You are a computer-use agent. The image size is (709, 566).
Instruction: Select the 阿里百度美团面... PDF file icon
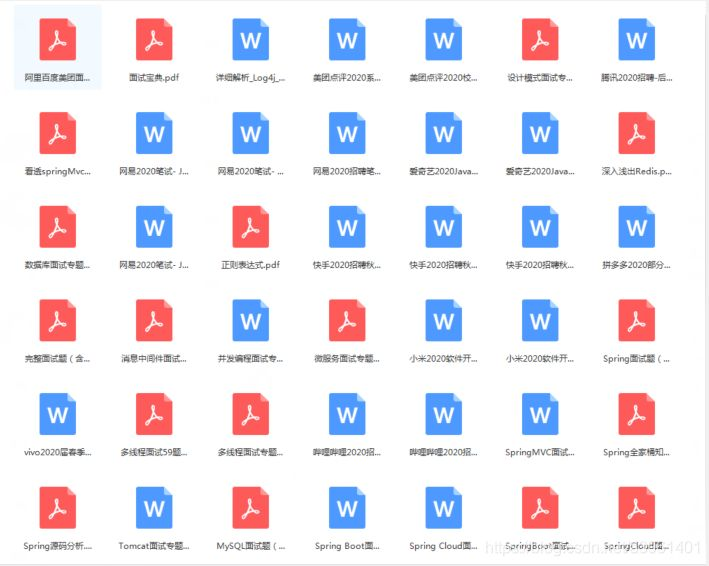pos(57,39)
